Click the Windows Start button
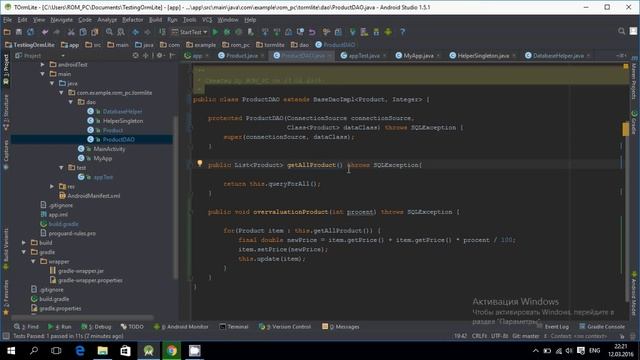This screenshot has width=640, height=360. [11, 351]
